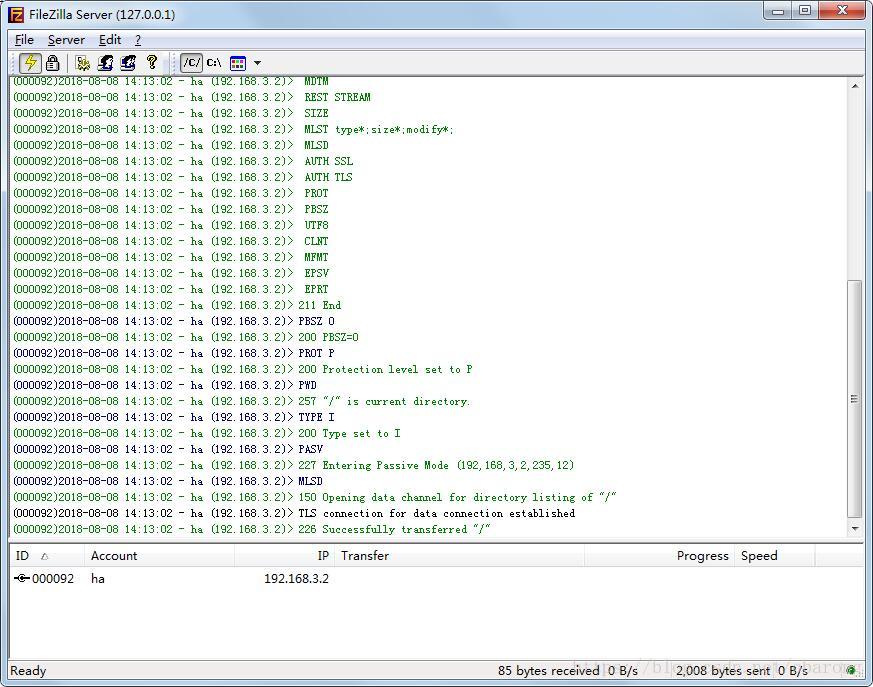Expand the dropdown arrow beside grid icon
The width and height of the screenshot is (873, 687).
click(257, 63)
